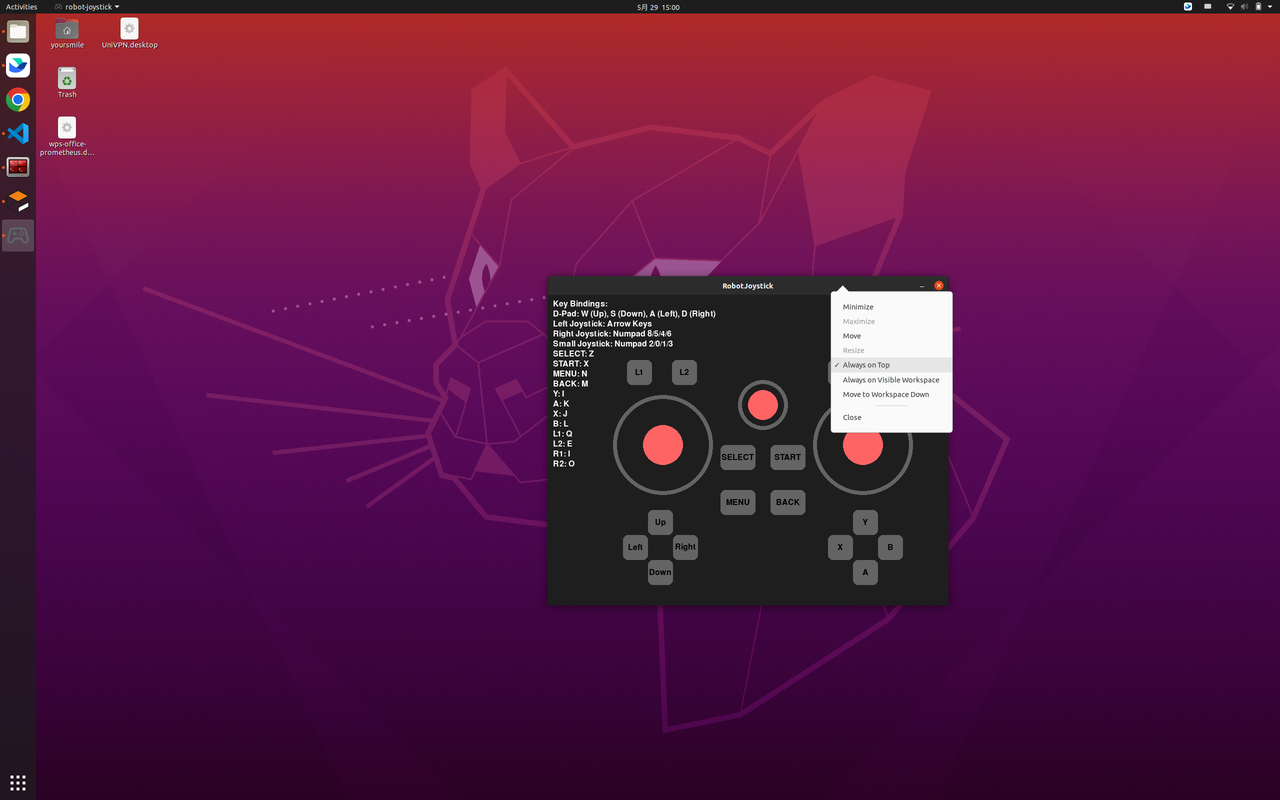Click the "Left Joystick: Arrow Keys" line
1280x800 pixels.
click(602, 324)
